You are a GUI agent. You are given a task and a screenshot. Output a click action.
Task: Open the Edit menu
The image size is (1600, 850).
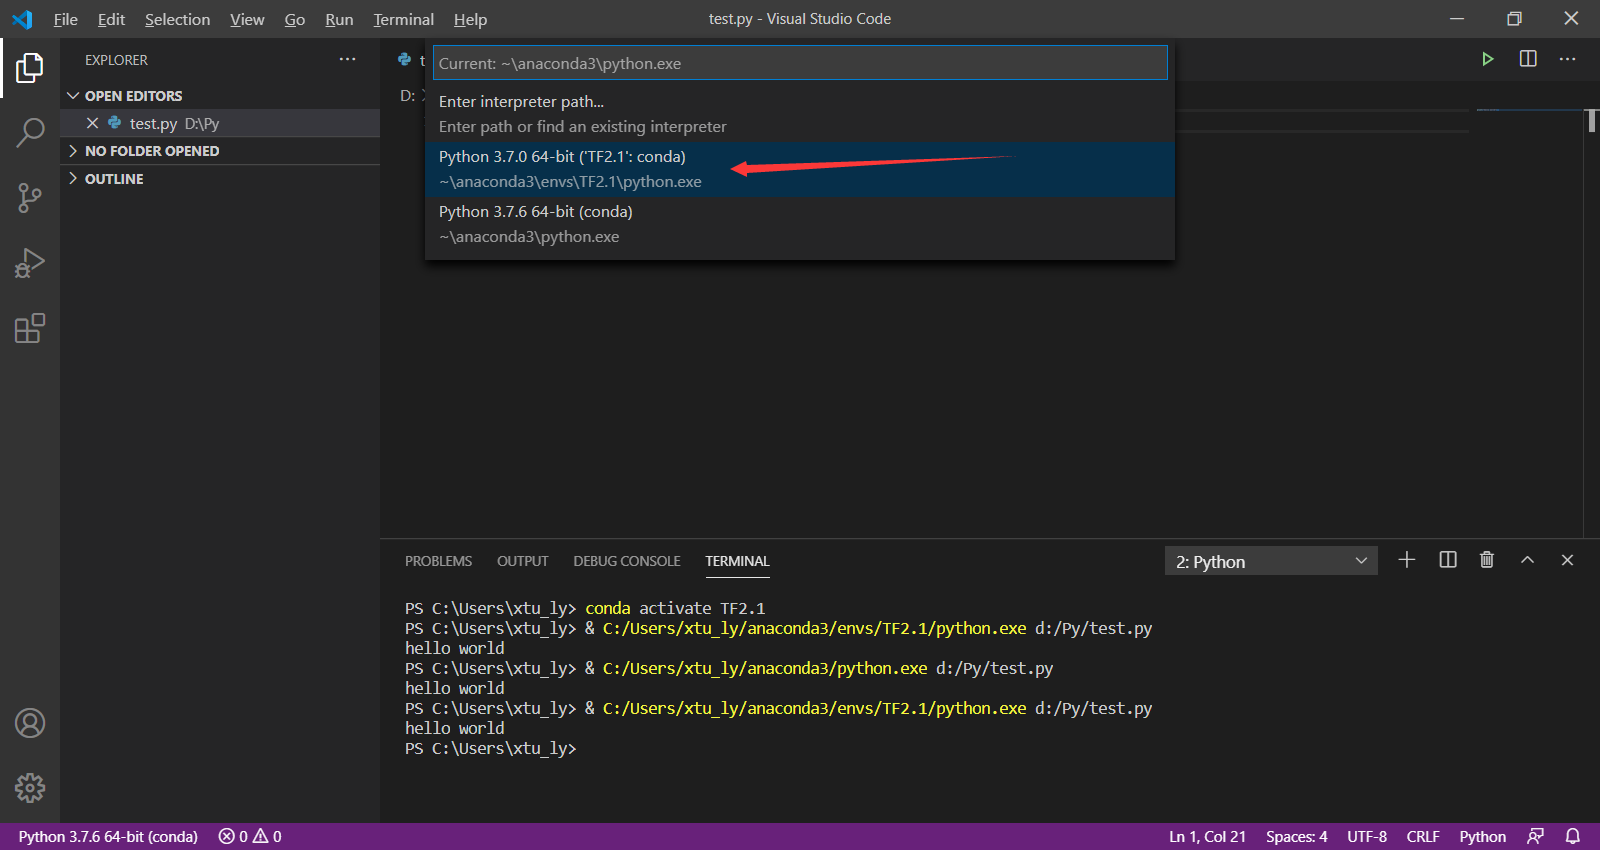pos(111,19)
